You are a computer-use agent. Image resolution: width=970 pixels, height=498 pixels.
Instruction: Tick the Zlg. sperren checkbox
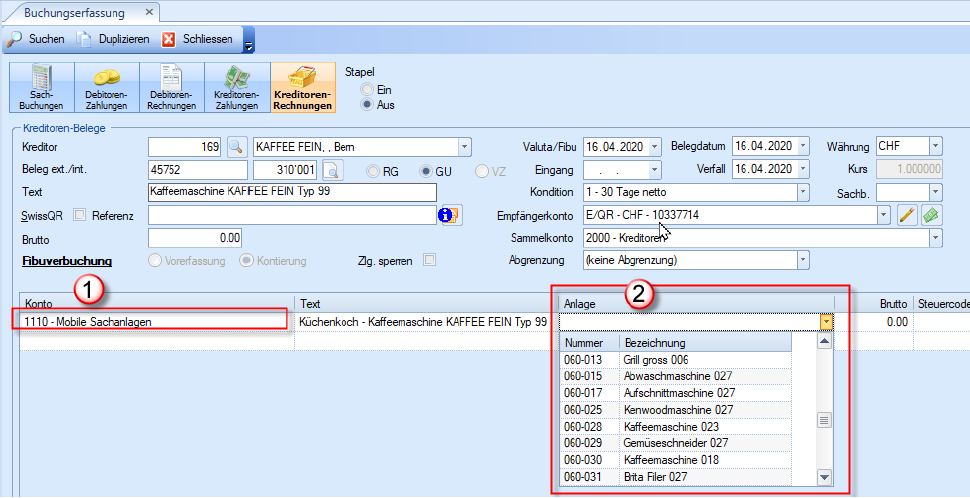click(x=429, y=260)
